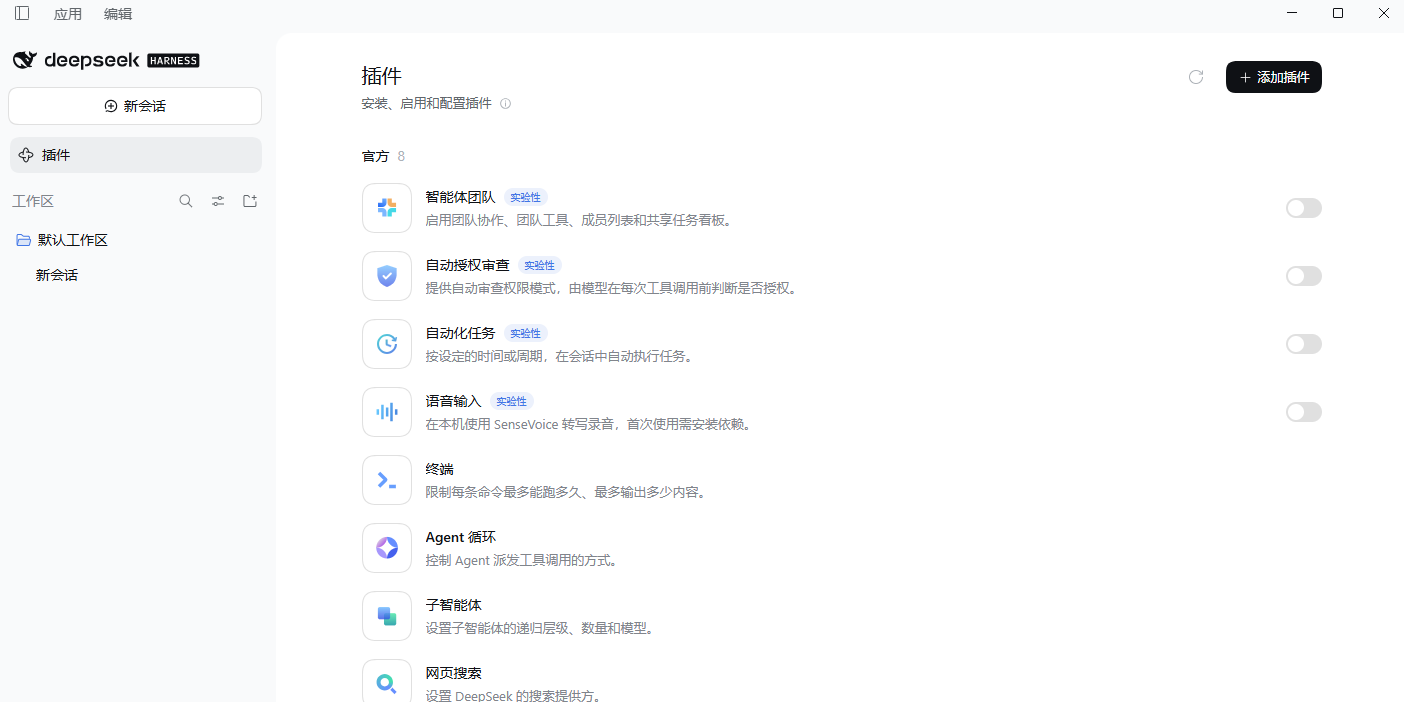
Task: Click the 自动化任务 clock icon
Action: [387, 344]
